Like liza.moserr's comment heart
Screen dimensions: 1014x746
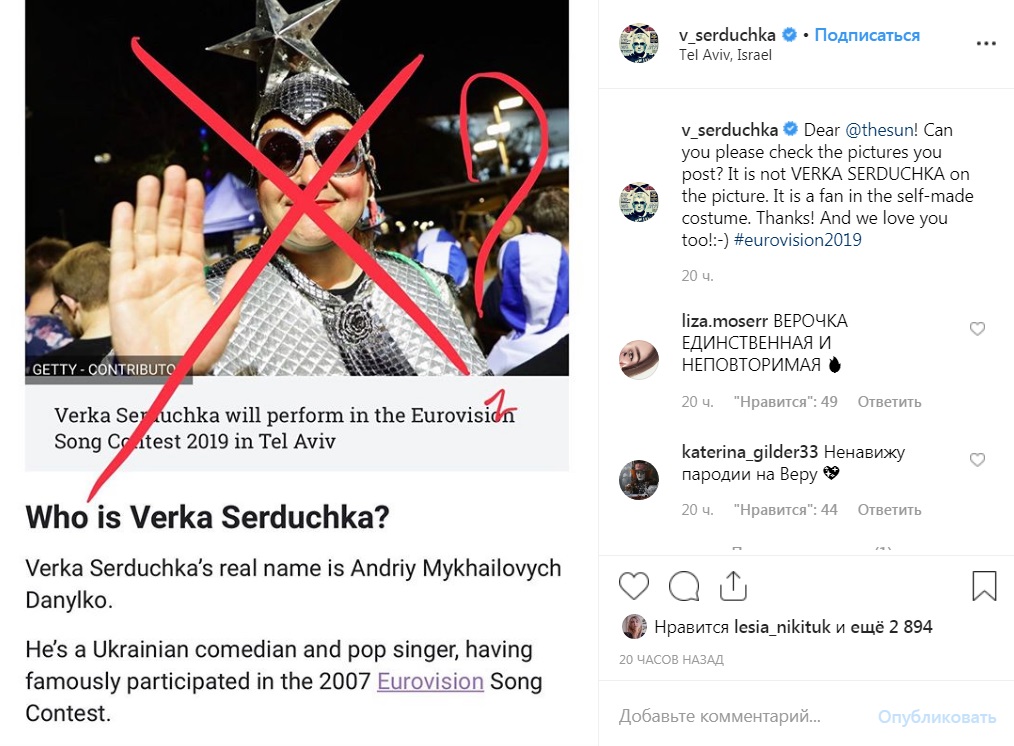[x=977, y=329]
